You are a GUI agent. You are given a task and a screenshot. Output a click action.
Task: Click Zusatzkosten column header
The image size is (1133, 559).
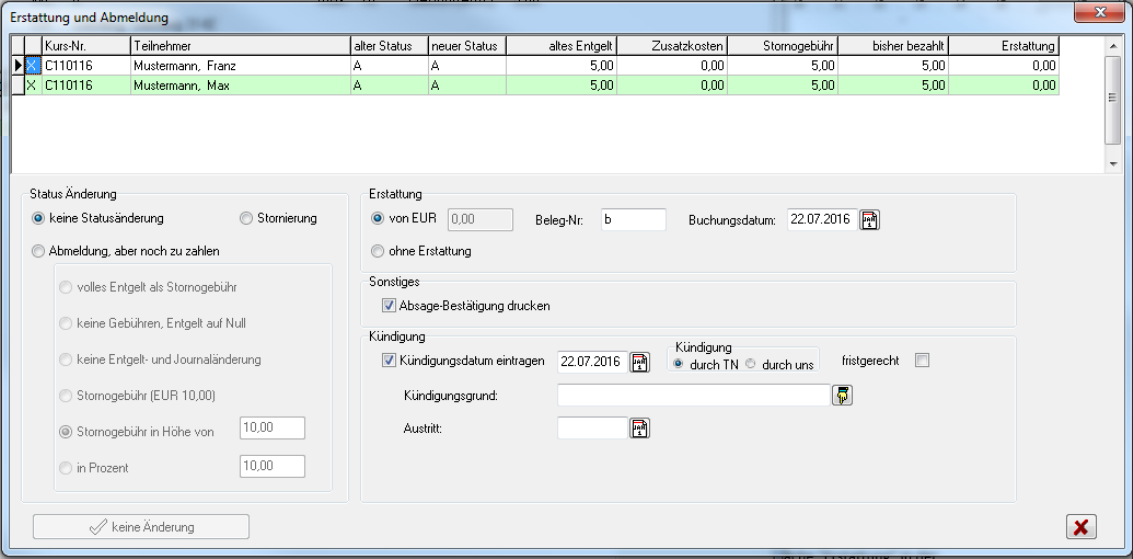pyautogui.click(x=672, y=46)
